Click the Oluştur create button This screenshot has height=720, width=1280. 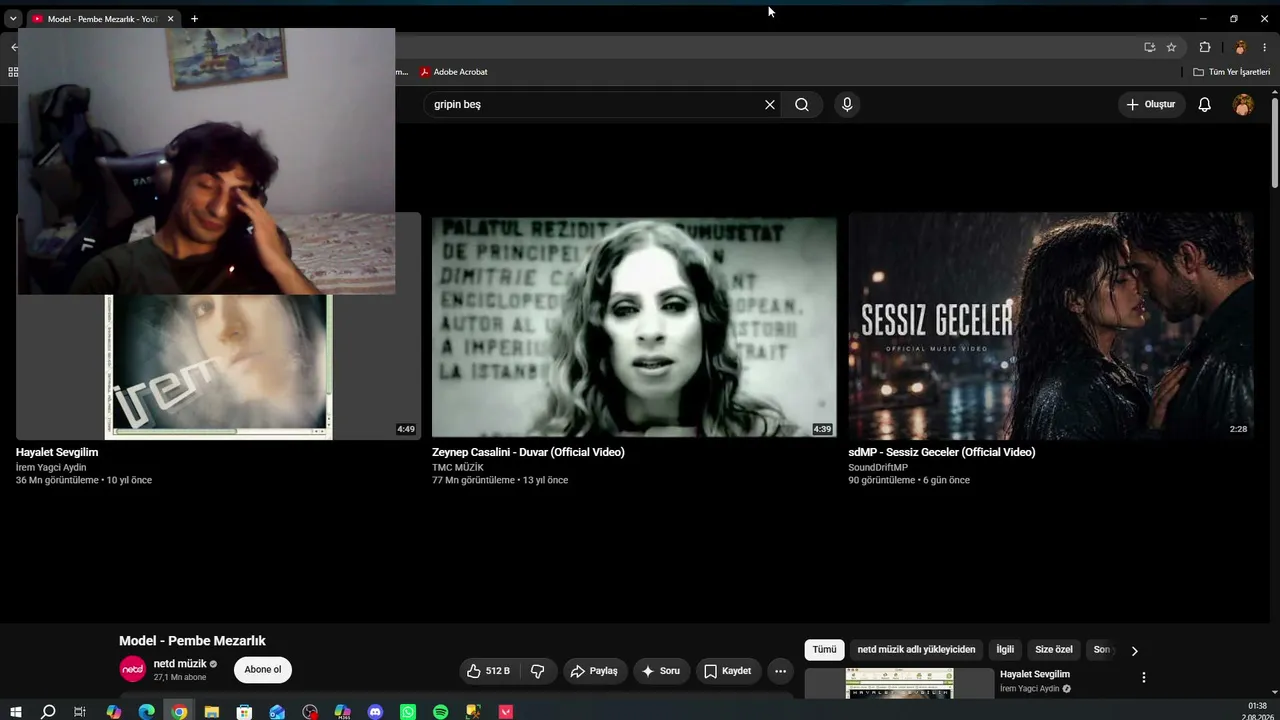point(1151,104)
